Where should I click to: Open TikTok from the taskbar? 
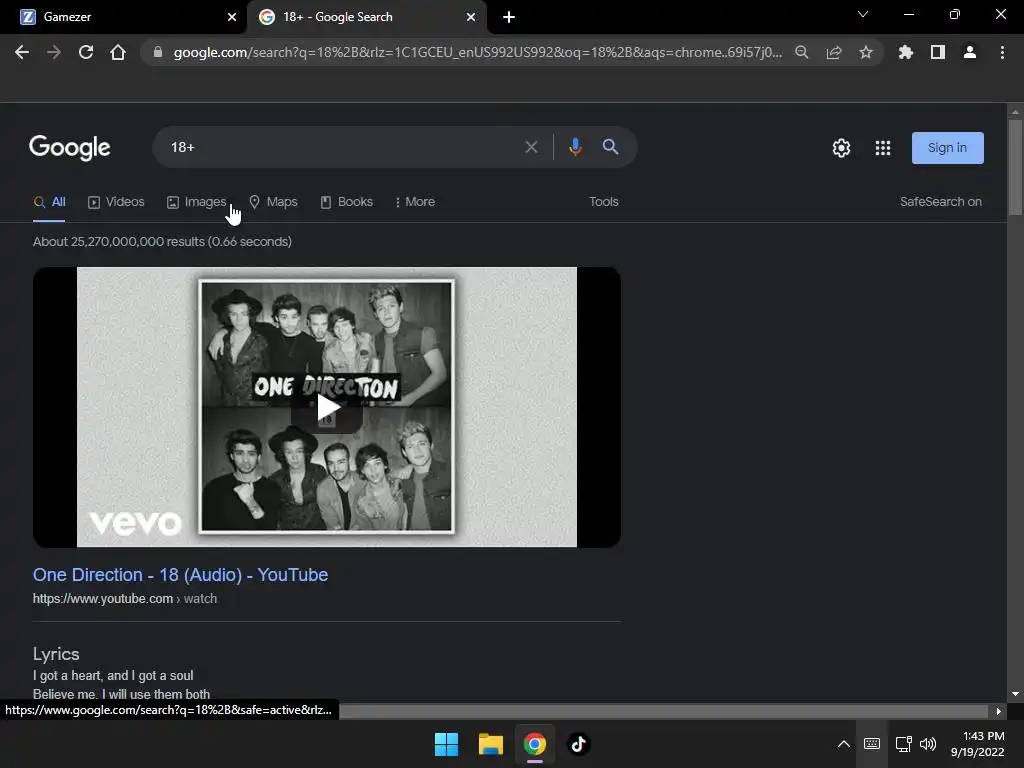(579, 744)
